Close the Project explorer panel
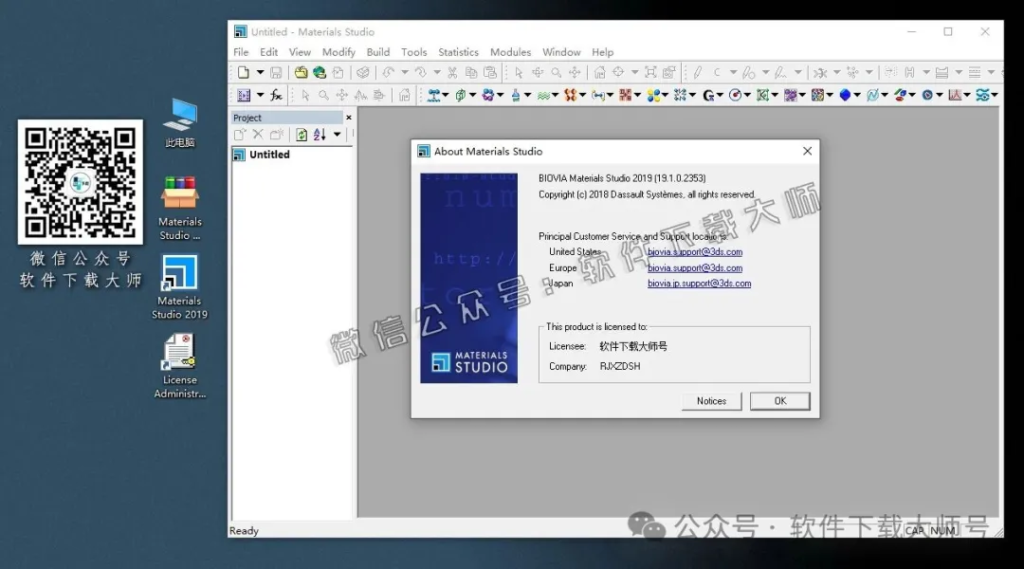The image size is (1024, 569). (x=349, y=118)
